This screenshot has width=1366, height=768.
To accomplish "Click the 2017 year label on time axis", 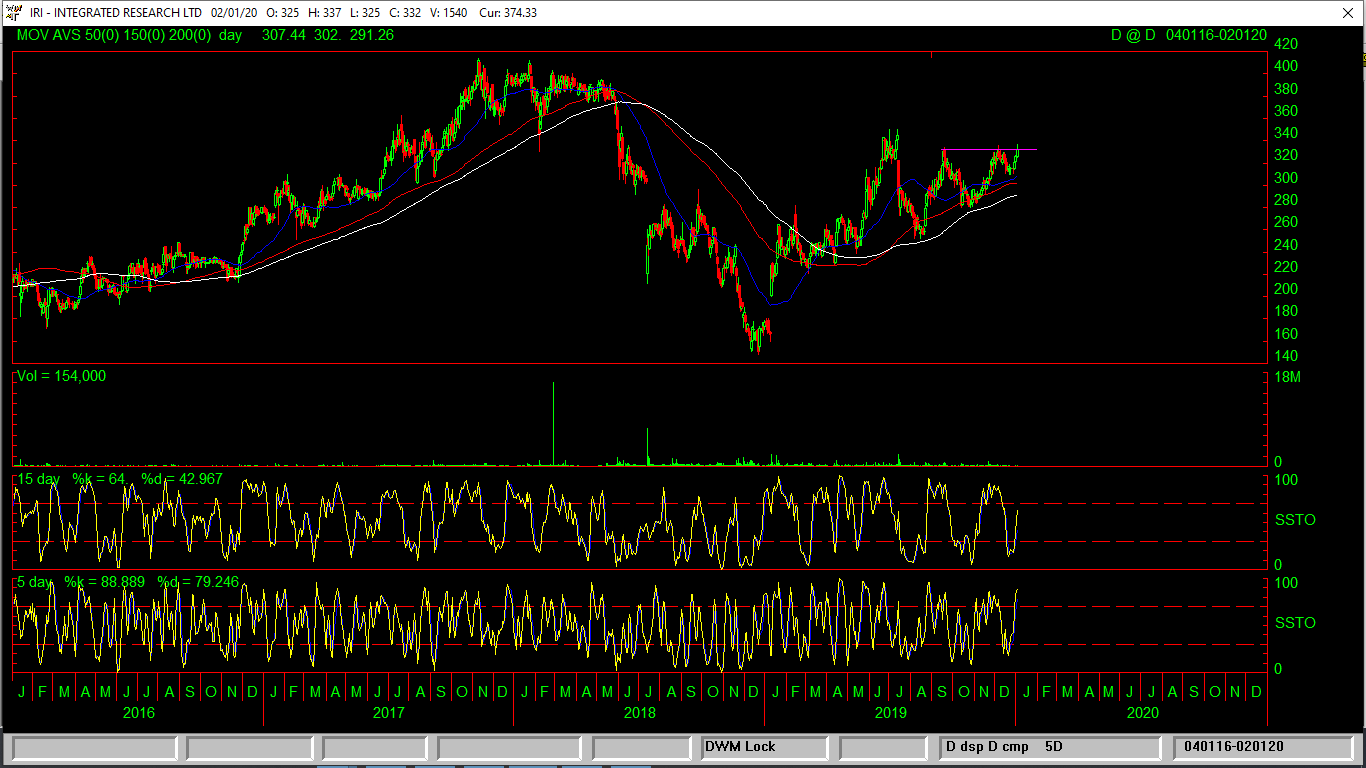I will 388,713.
